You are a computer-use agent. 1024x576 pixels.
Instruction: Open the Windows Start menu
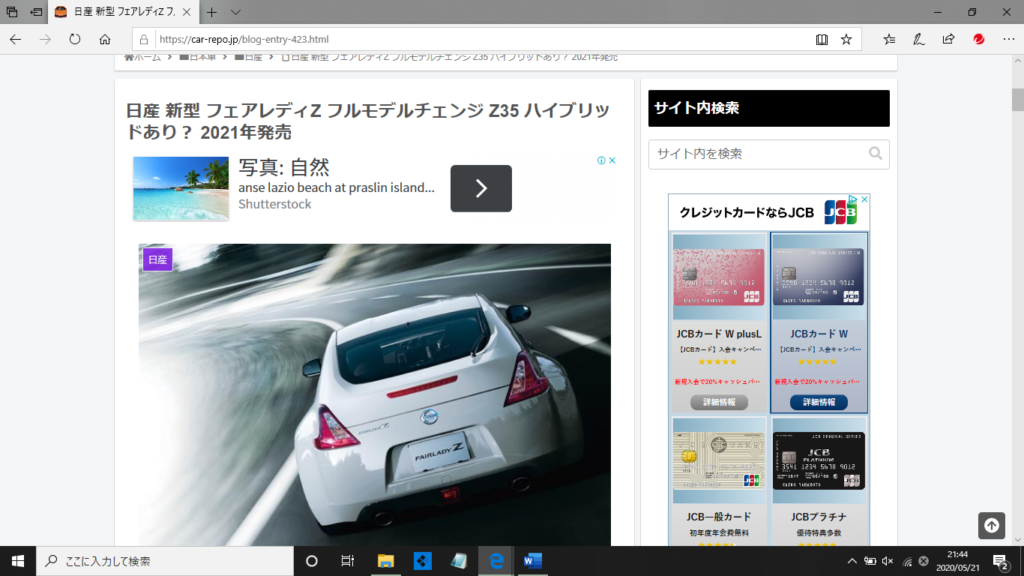[18, 561]
